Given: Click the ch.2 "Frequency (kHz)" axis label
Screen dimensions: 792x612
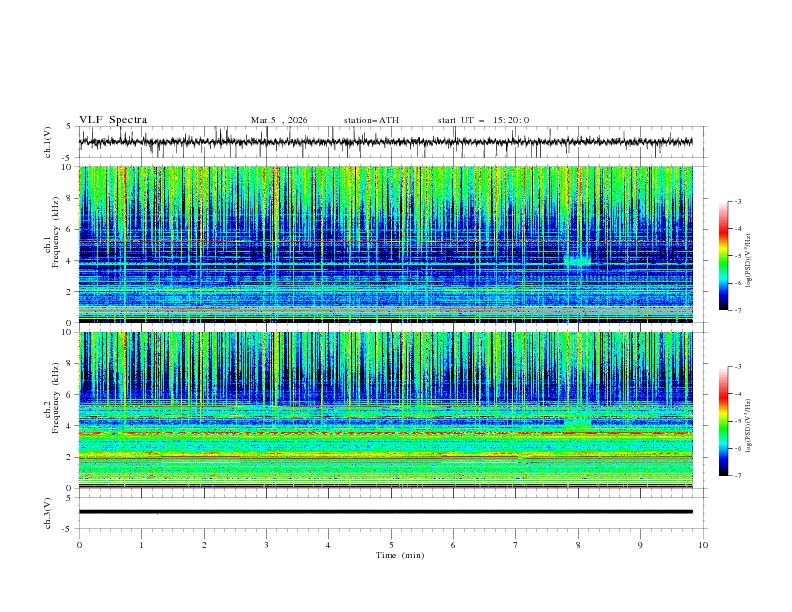Looking at the screenshot, I should point(56,397).
